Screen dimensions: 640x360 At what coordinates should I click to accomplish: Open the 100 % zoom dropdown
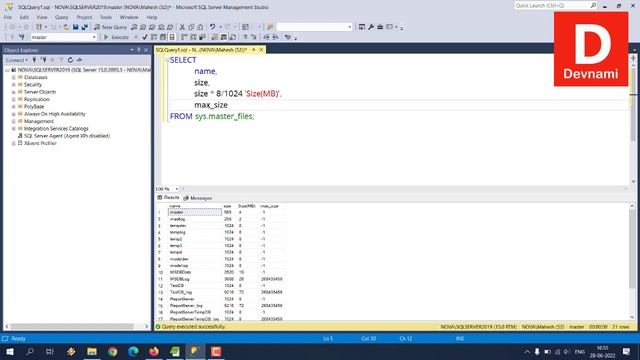(x=176, y=189)
